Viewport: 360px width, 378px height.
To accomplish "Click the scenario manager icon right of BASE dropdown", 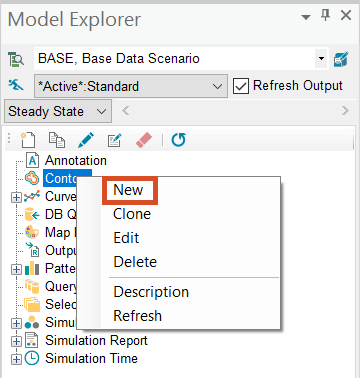I will point(341,59).
